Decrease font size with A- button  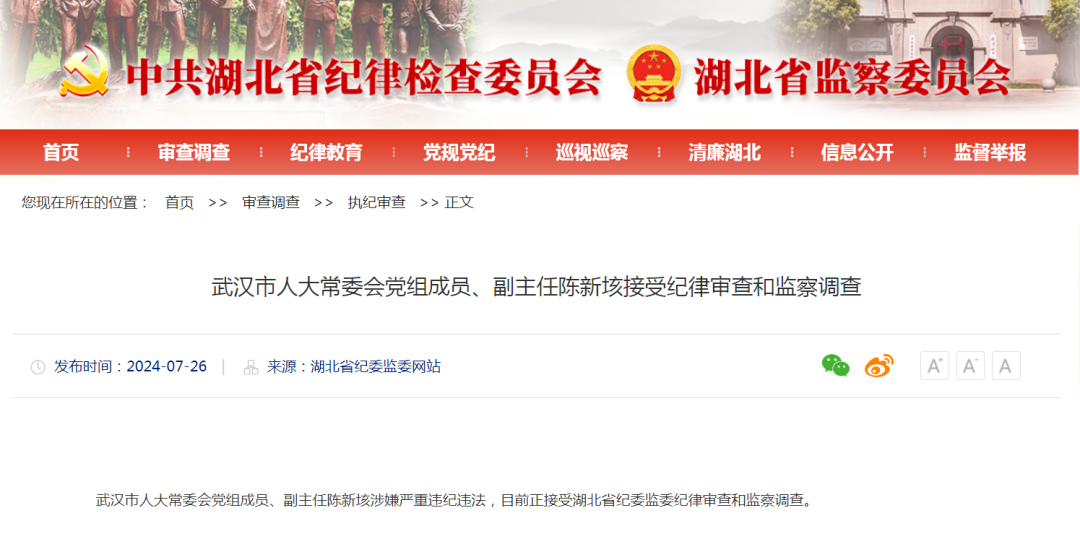point(970,366)
